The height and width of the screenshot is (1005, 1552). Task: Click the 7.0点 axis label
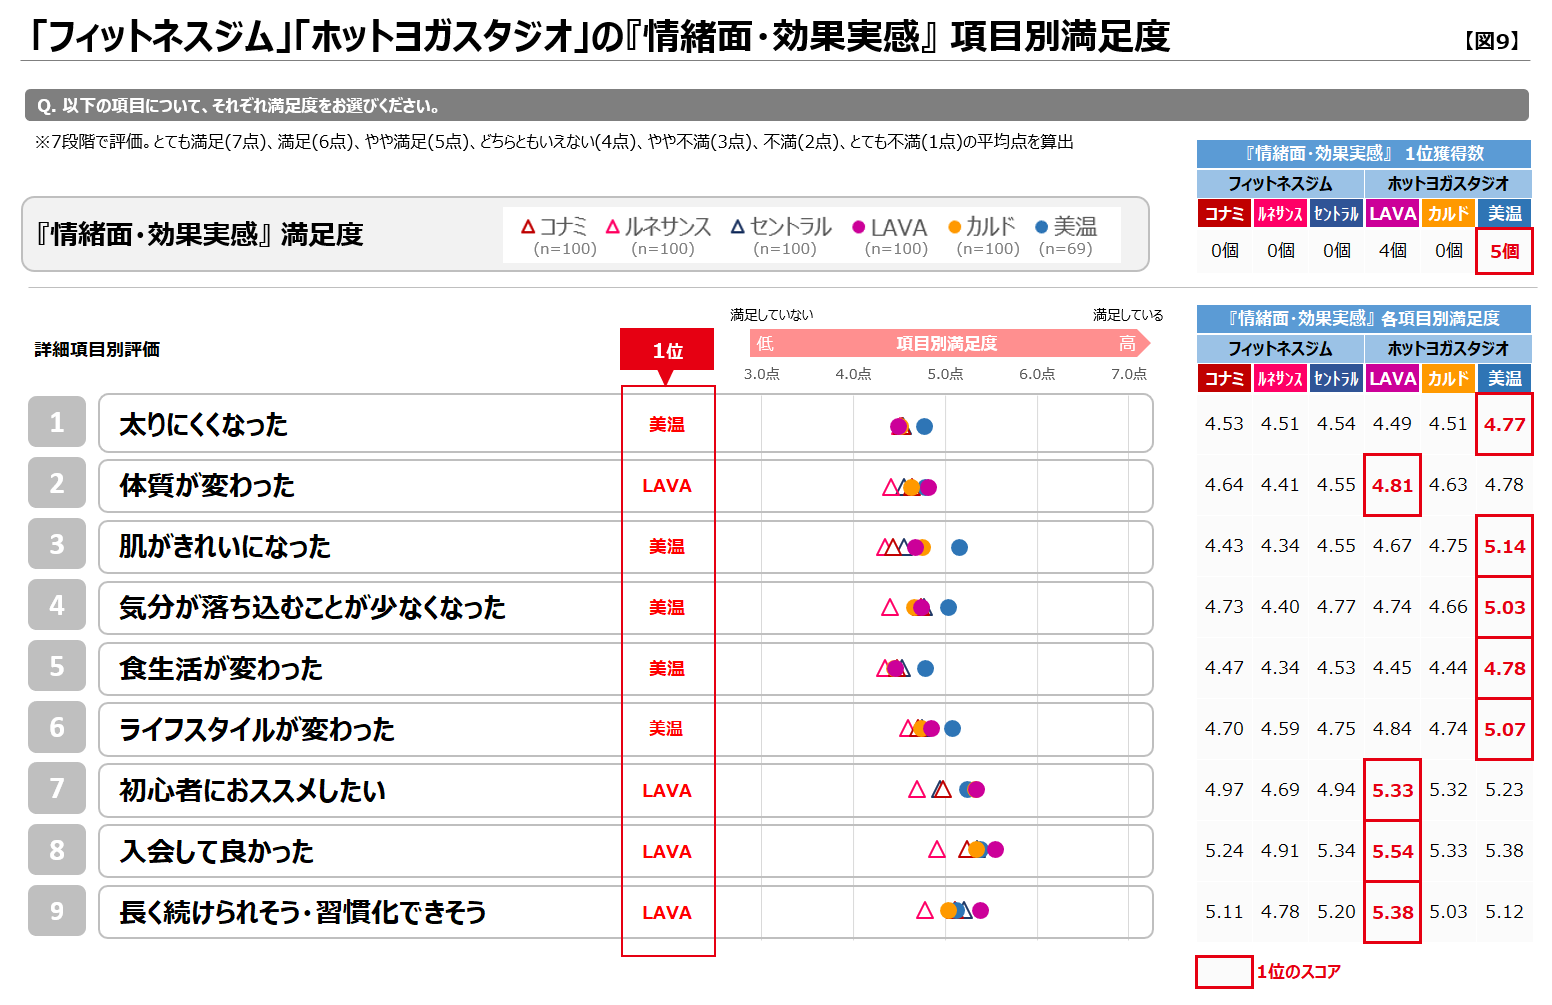point(1129,374)
